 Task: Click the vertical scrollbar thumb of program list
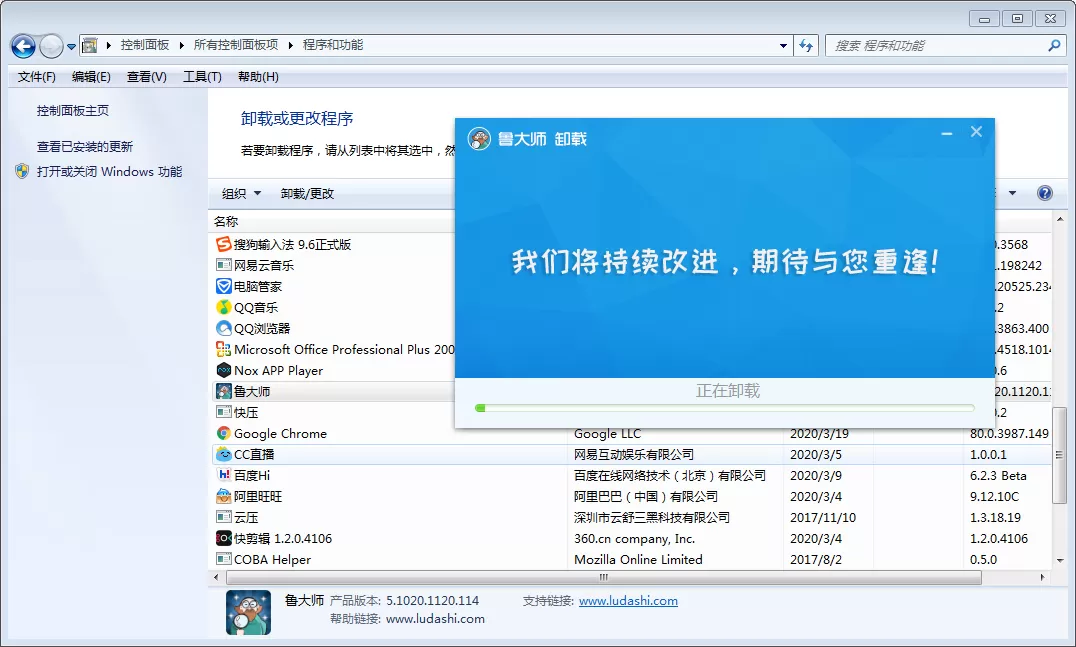click(1060, 455)
